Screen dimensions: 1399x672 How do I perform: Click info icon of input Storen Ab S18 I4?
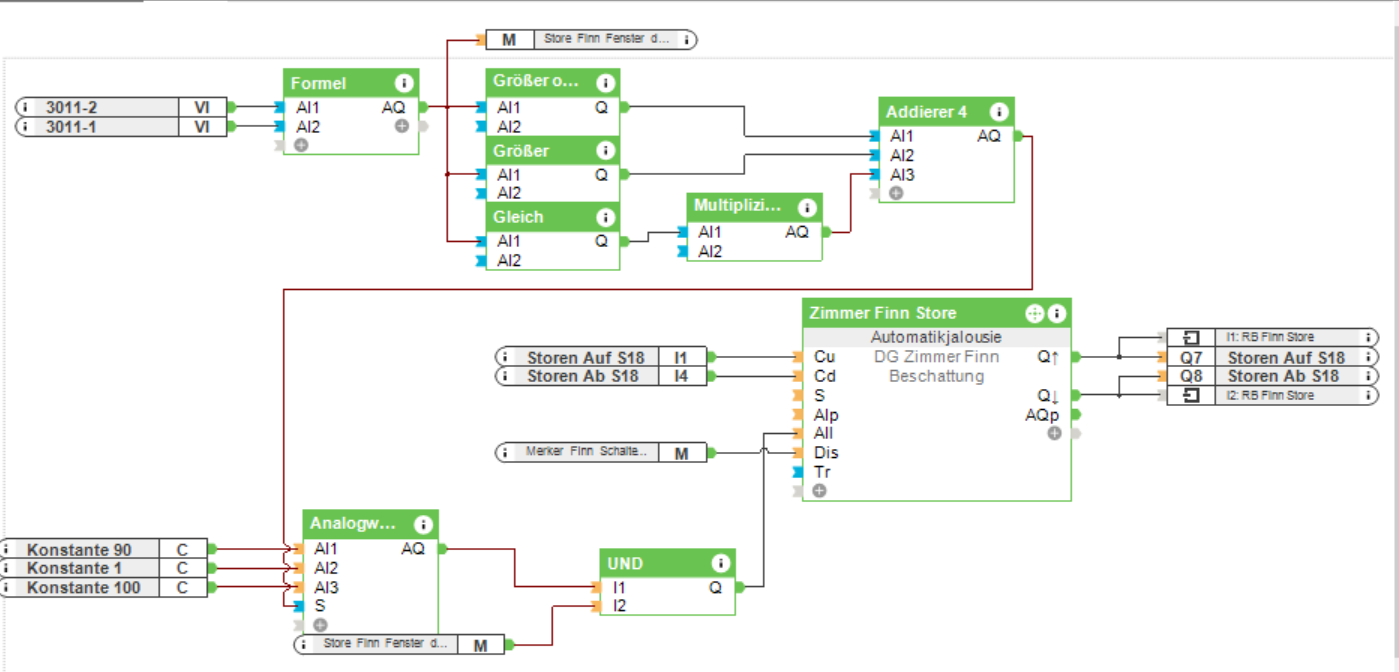[506, 376]
